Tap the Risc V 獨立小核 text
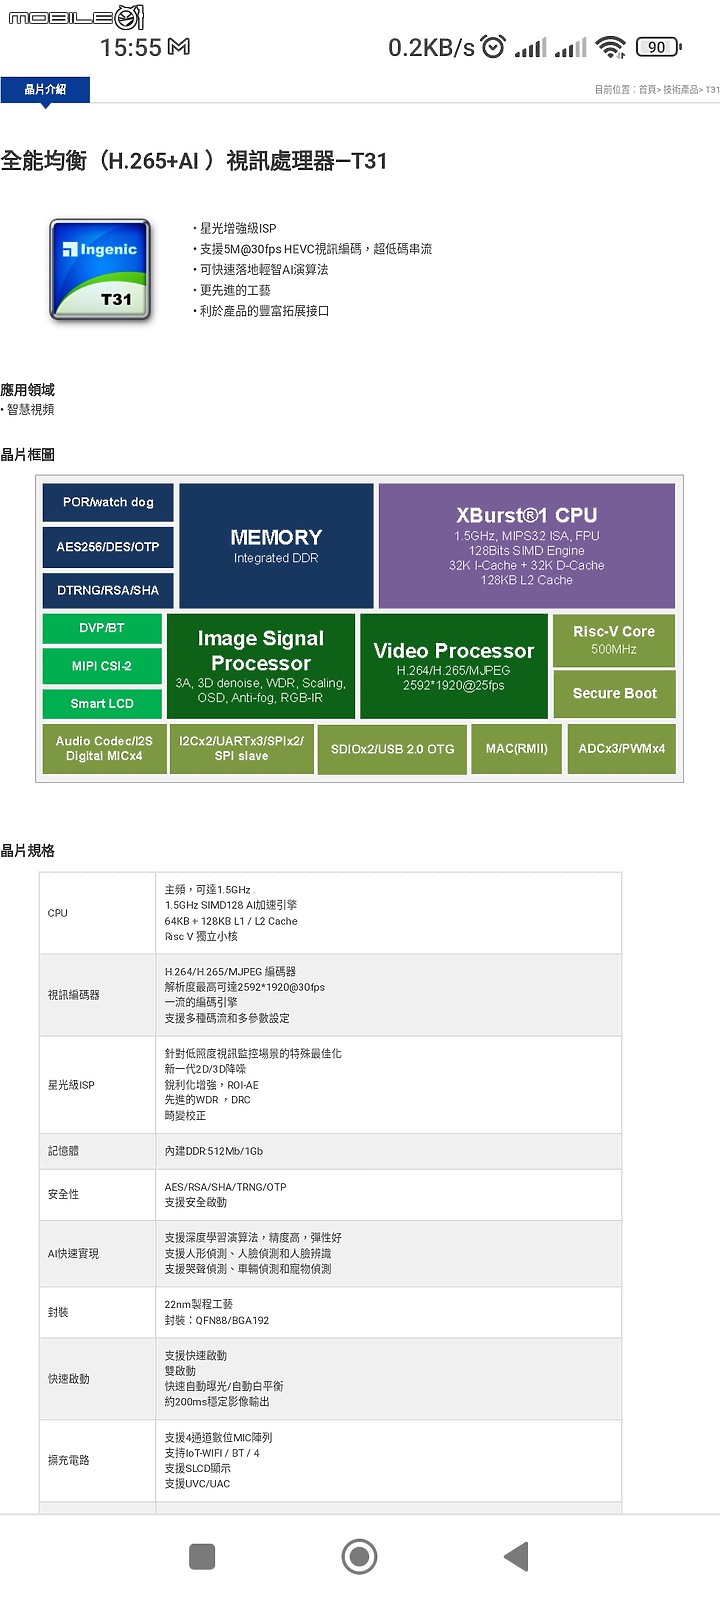 pyautogui.click(x=201, y=937)
